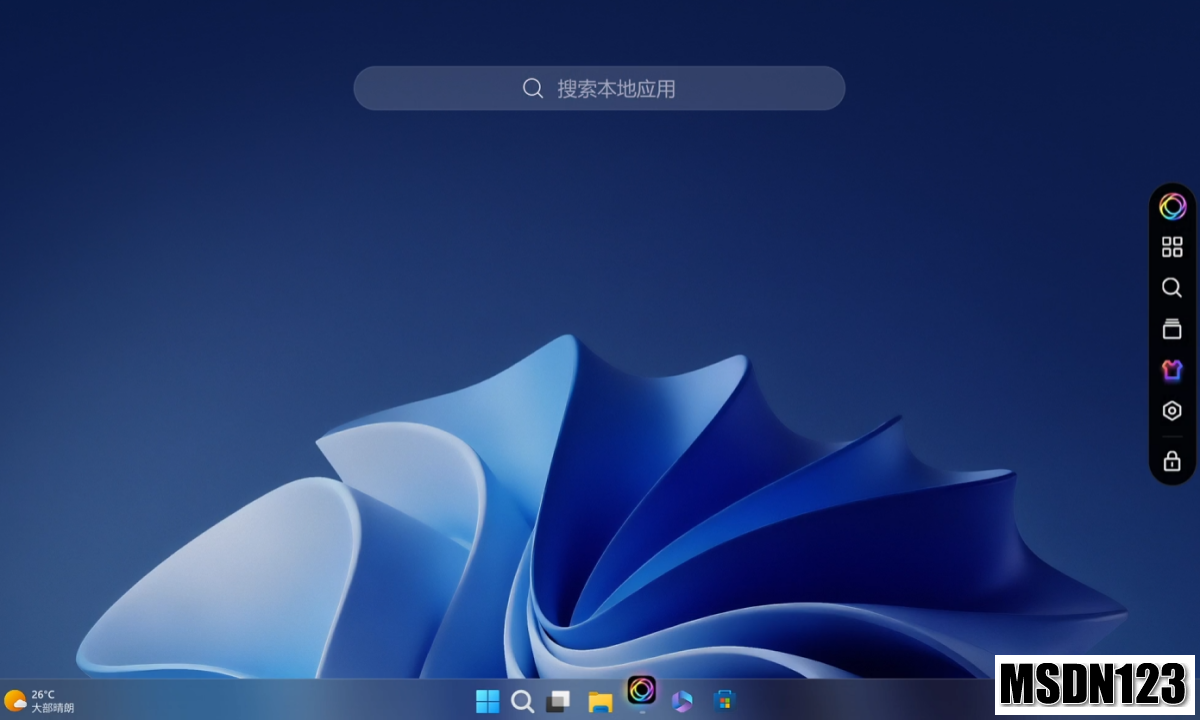The image size is (1200, 720).
Task: Open the hexagon settings icon in sidebar
Action: coord(1172,411)
